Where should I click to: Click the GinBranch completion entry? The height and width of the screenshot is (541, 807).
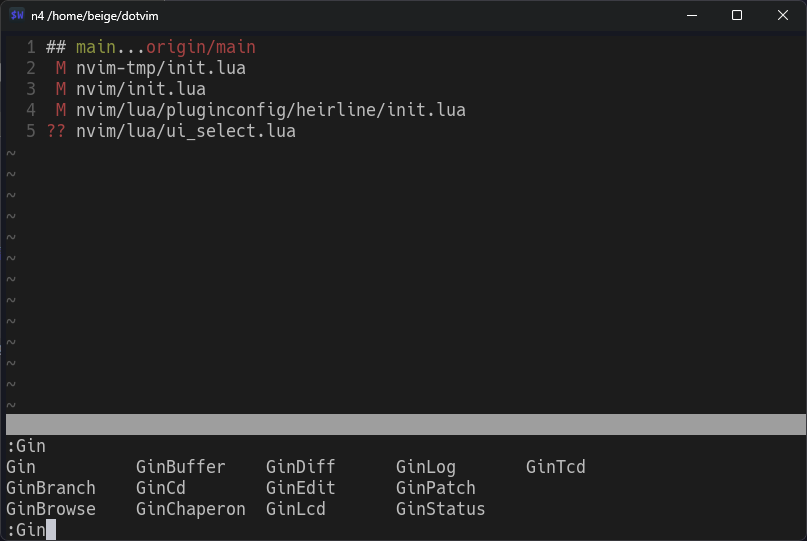point(51,488)
